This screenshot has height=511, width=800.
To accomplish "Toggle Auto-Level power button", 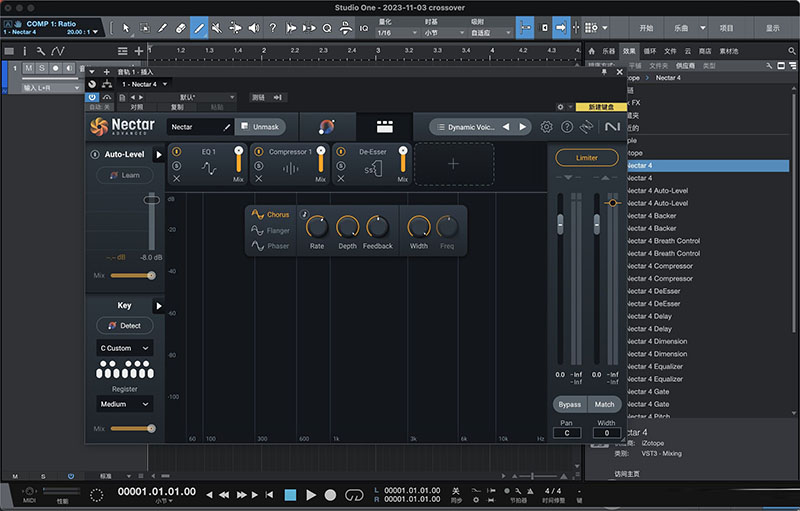I will pos(94,155).
